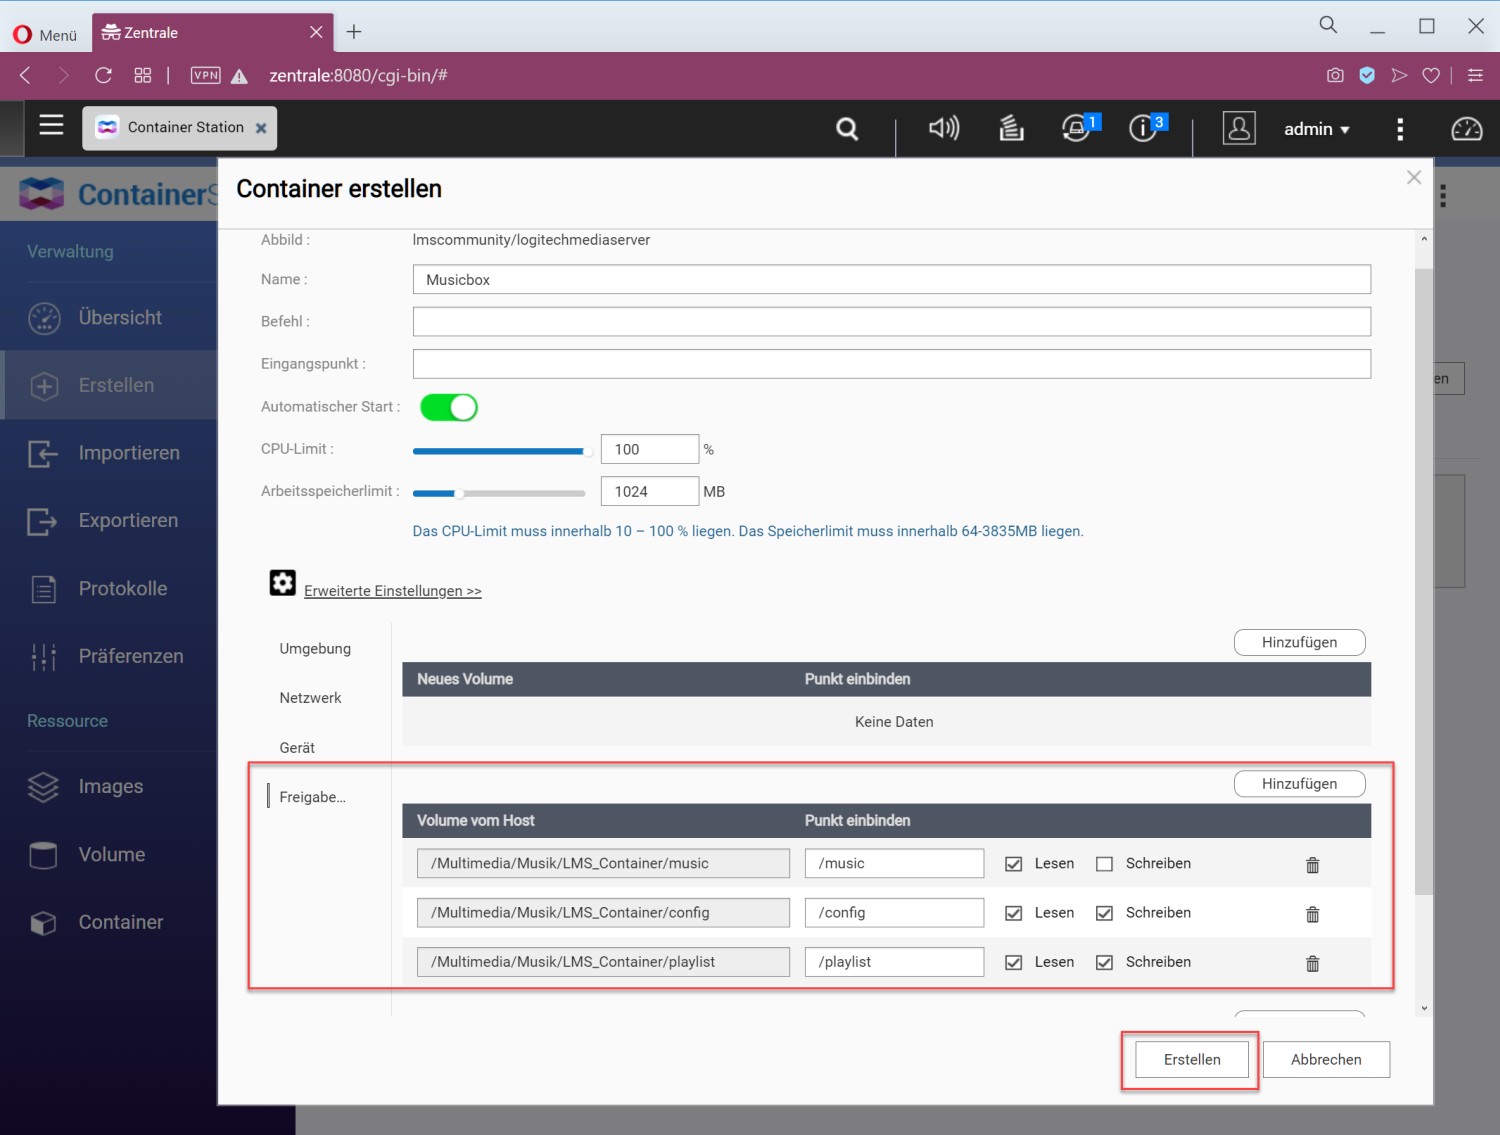Close the Container erstellen dialog
Image resolution: width=1500 pixels, height=1135 pixels.
(1413, 177)
